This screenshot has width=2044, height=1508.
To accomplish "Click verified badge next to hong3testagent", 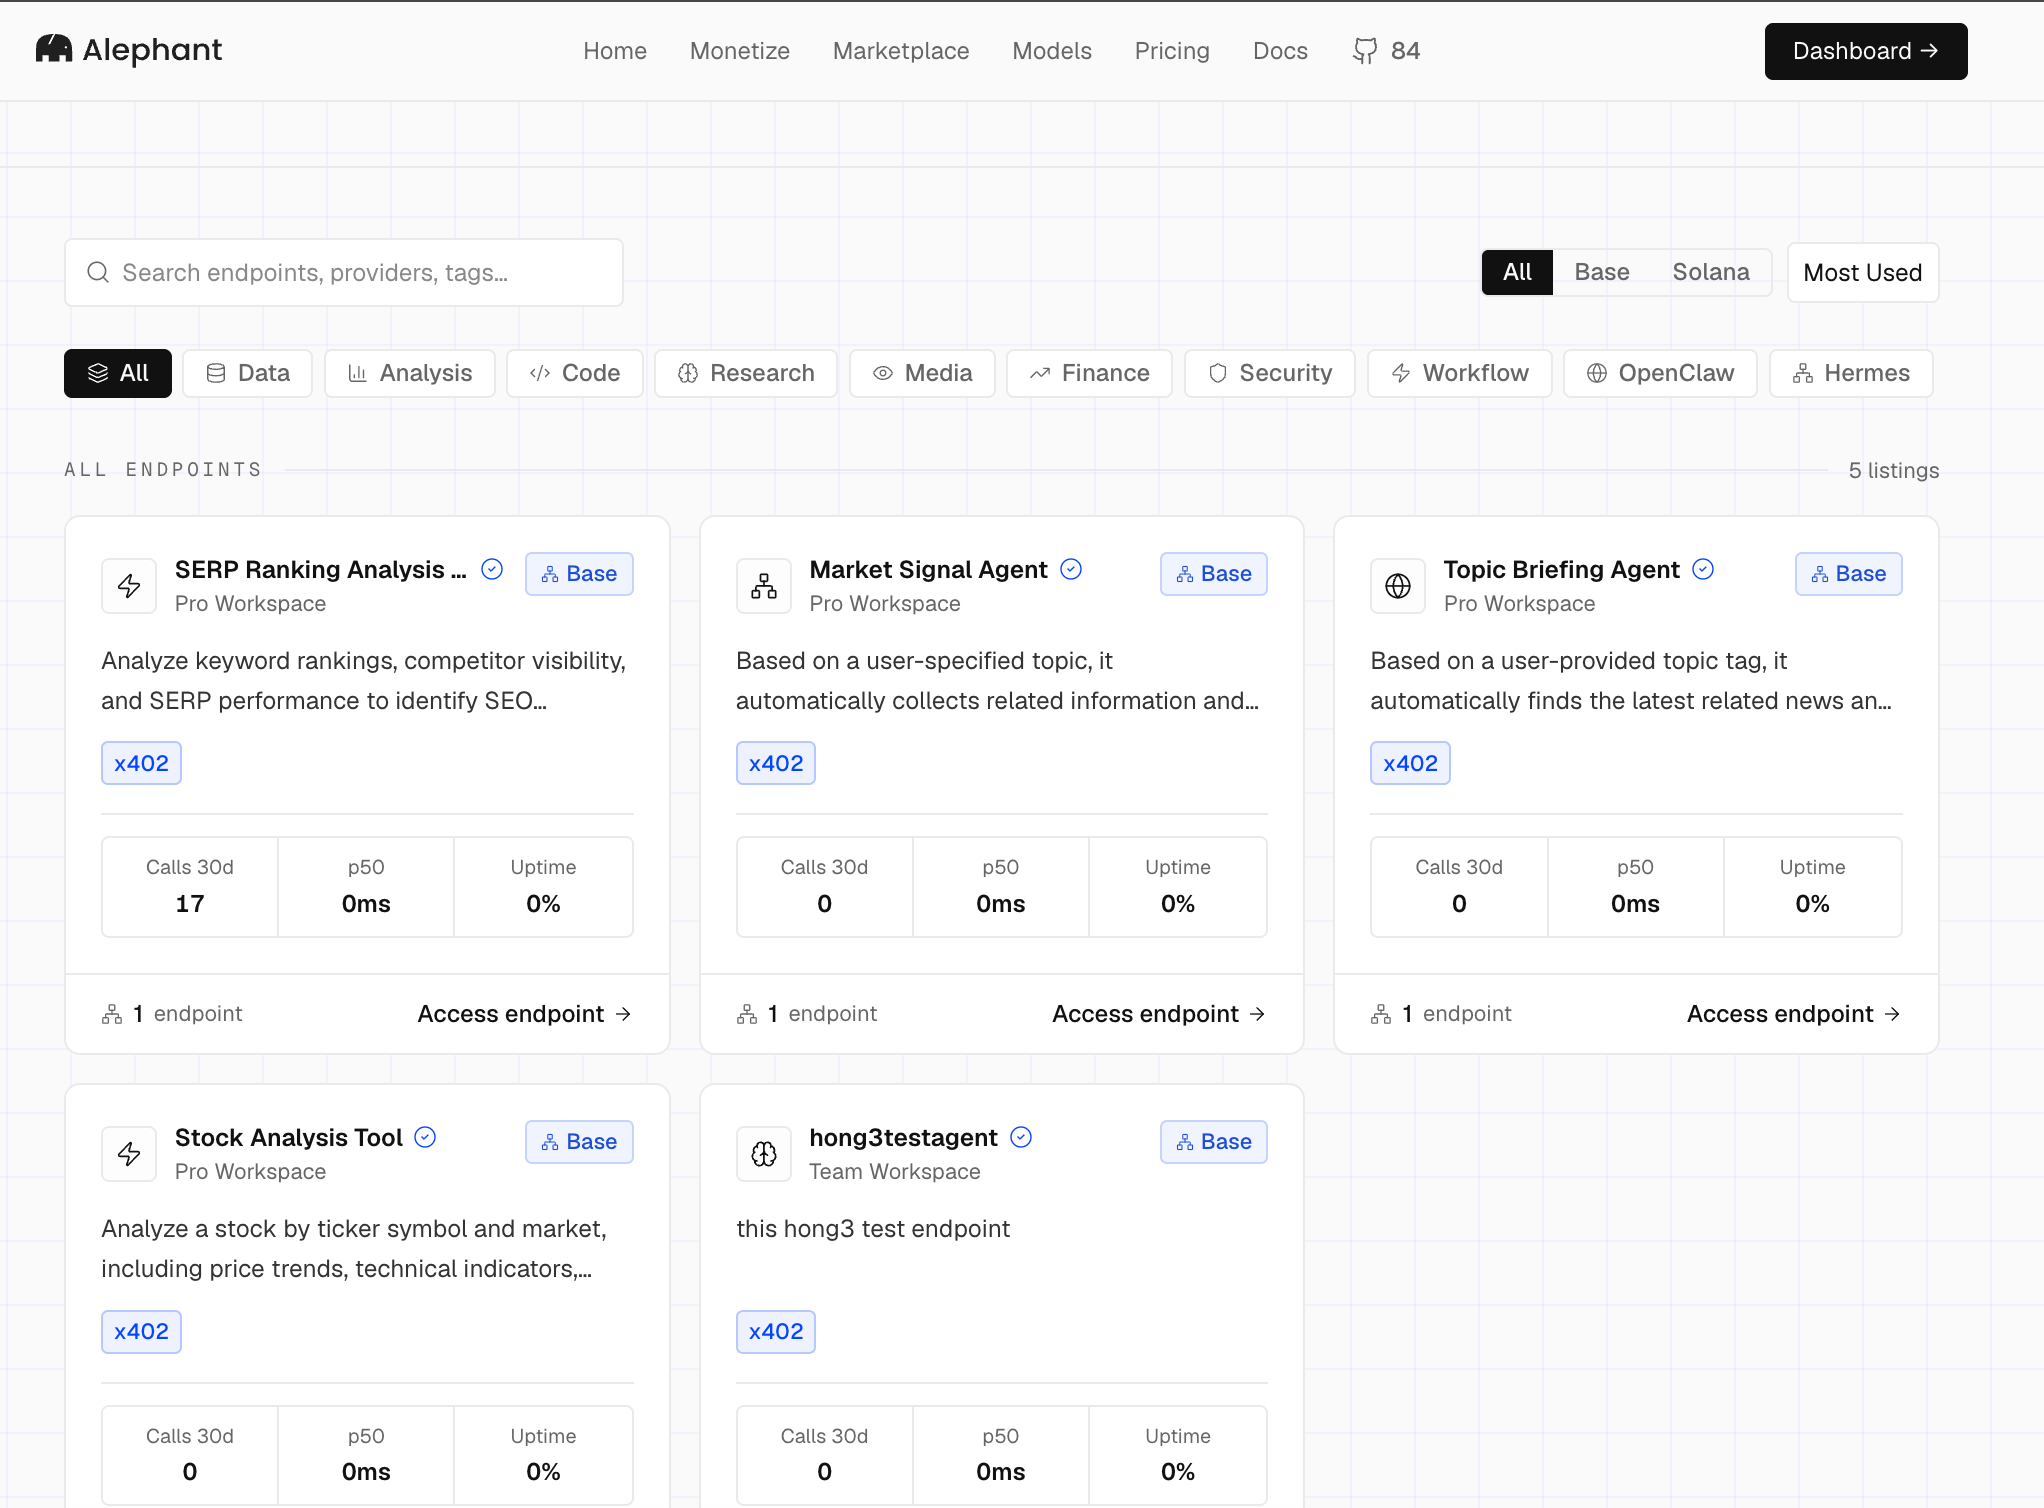I will 1021,1137.
